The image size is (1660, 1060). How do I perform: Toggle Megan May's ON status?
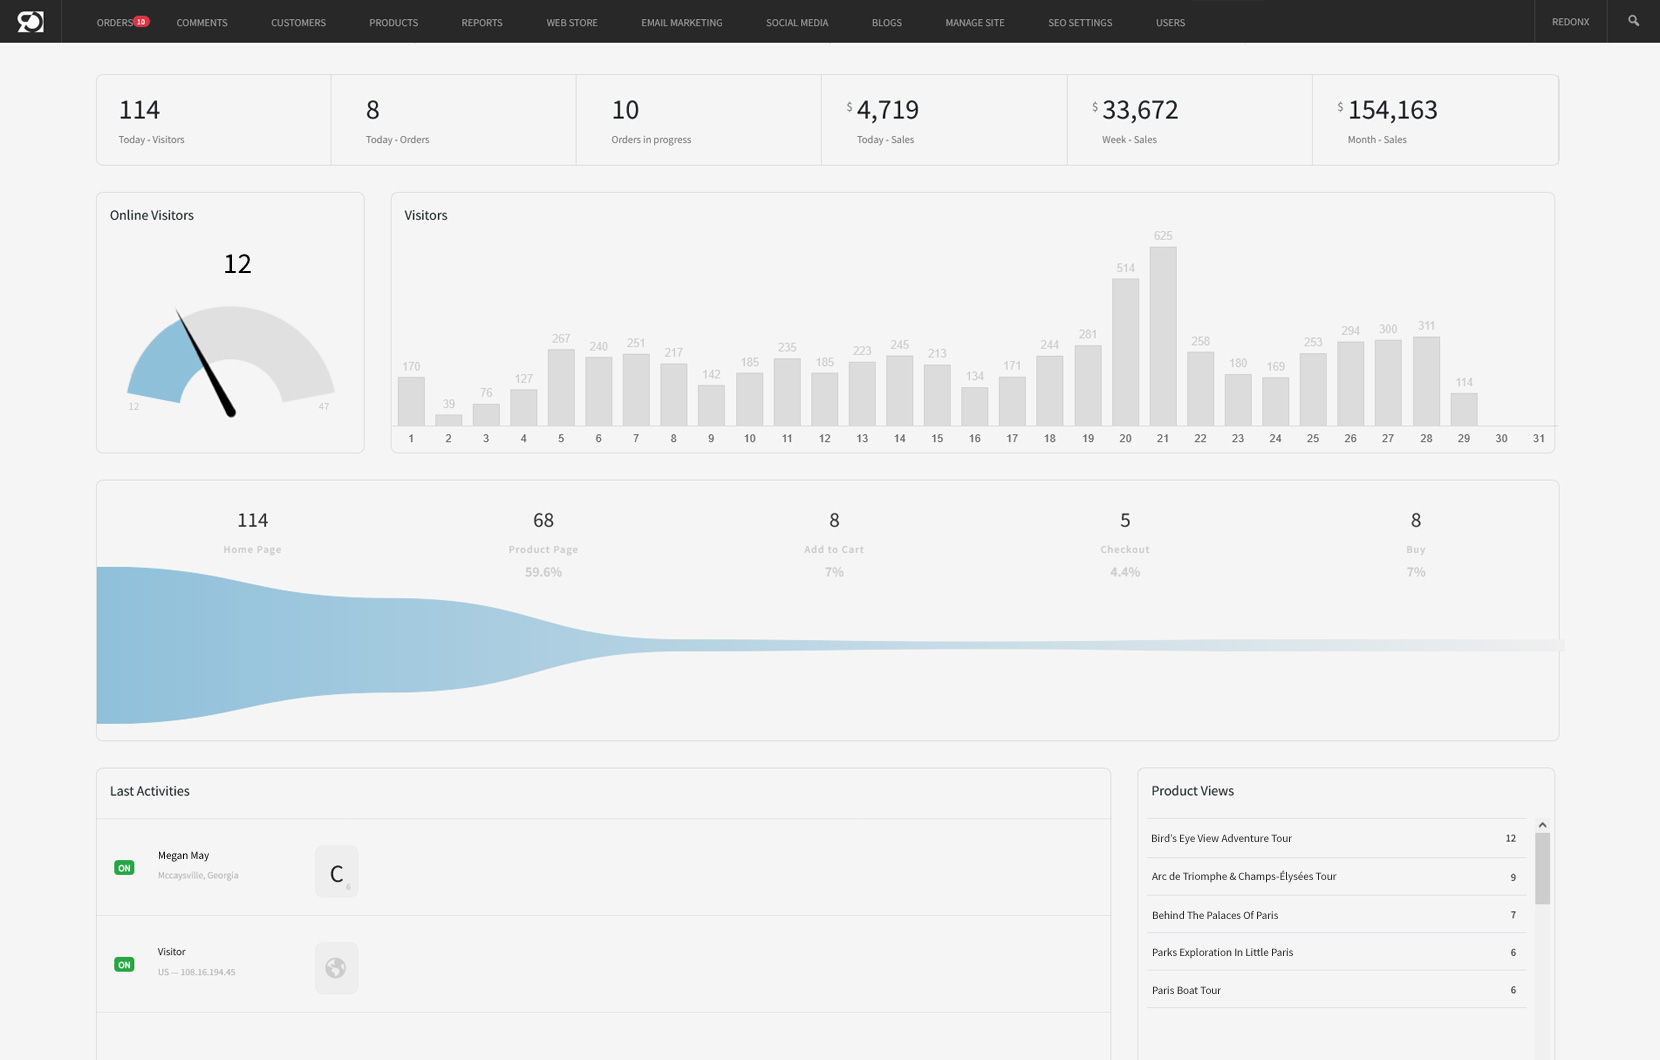click(124, 867)
